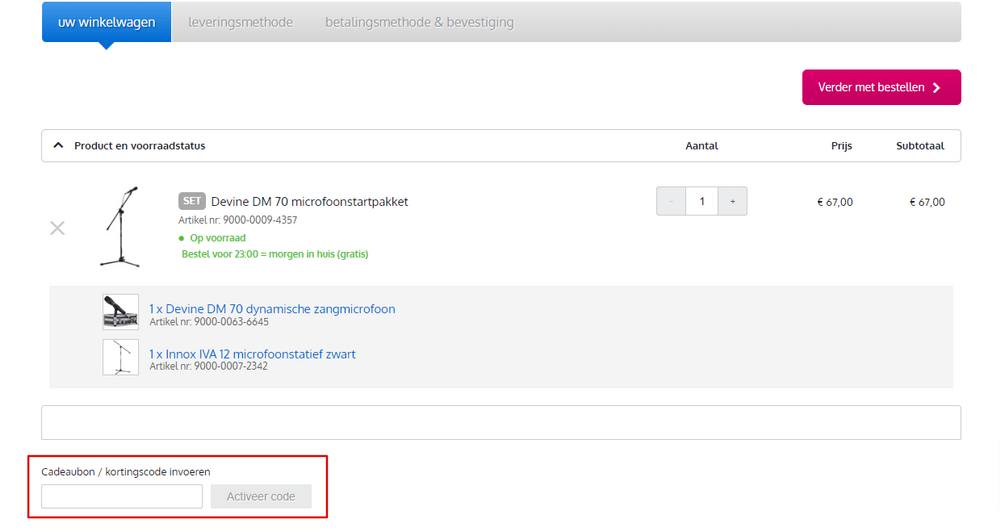This screenshot has width=1000, height=531.
Task: Decrease quantity with the minus button
Action: pyautogui.click(x=671, y=202)
